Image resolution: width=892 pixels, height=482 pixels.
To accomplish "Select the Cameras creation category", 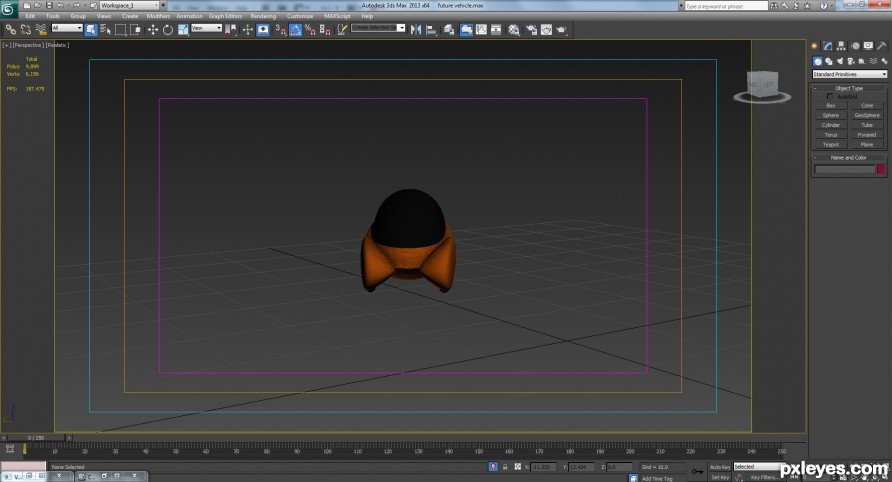I will (x=851, y=61).
